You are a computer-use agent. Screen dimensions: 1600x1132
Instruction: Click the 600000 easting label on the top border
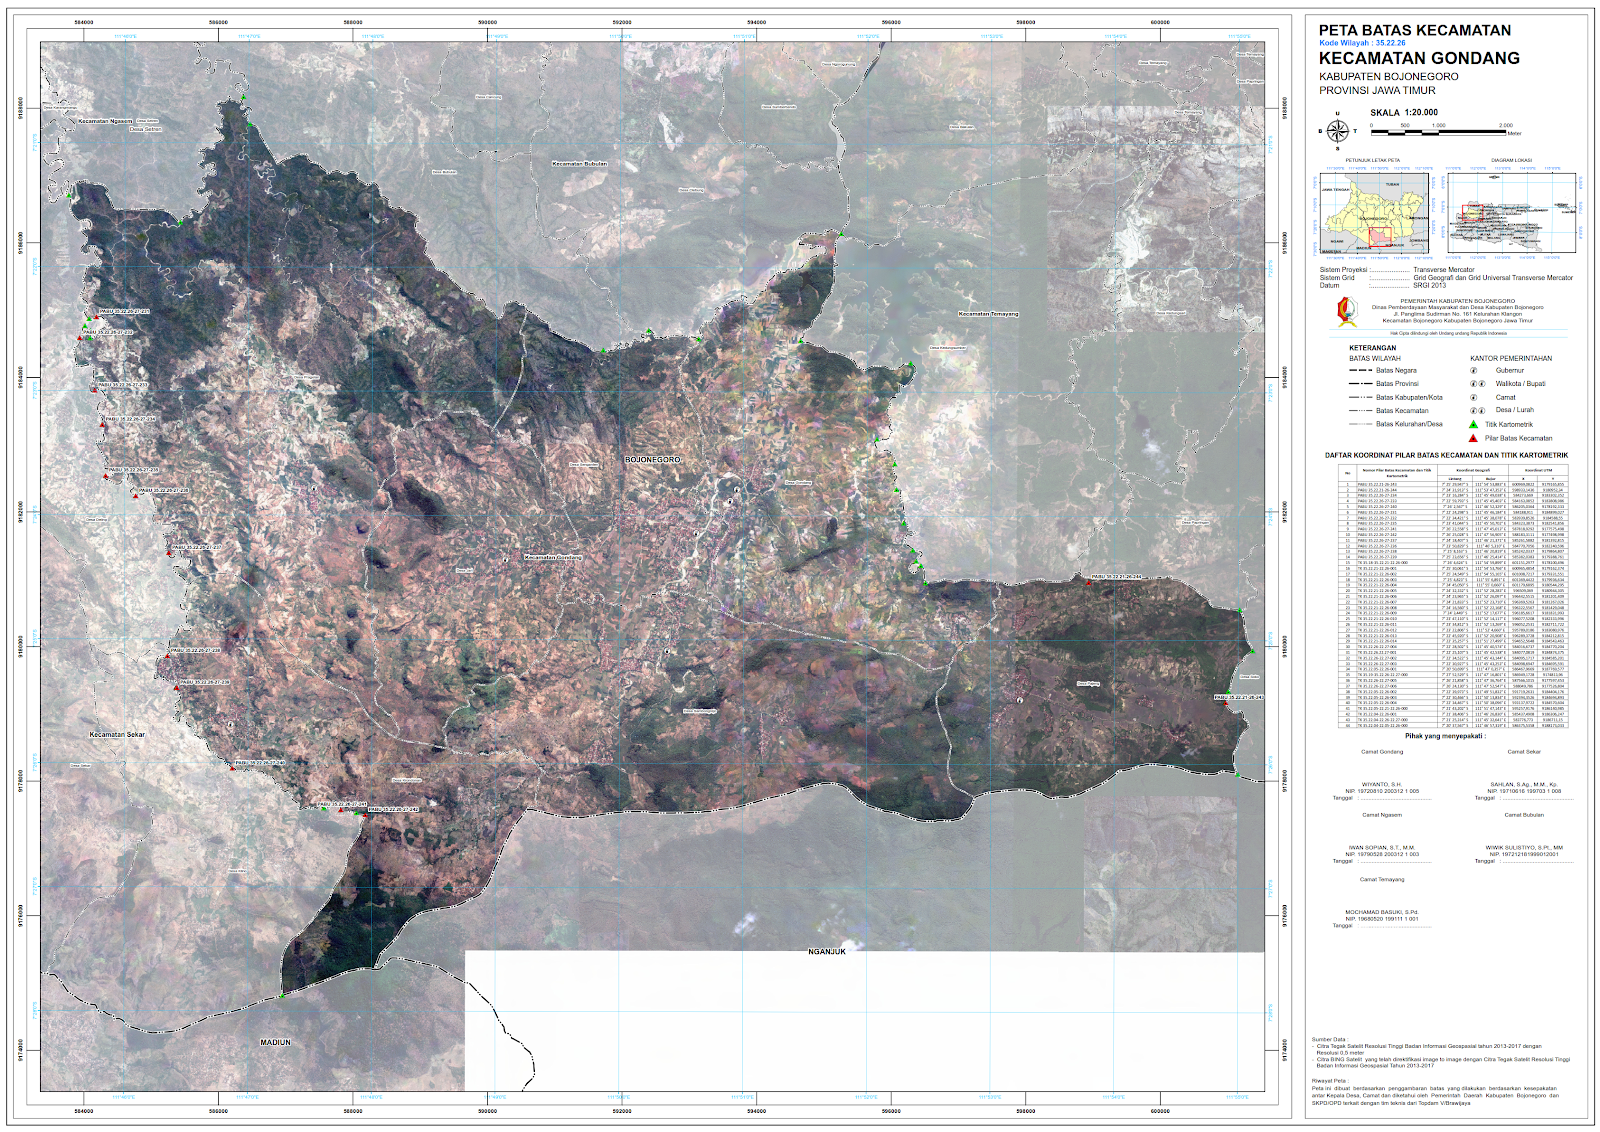tap(1160, 22)
